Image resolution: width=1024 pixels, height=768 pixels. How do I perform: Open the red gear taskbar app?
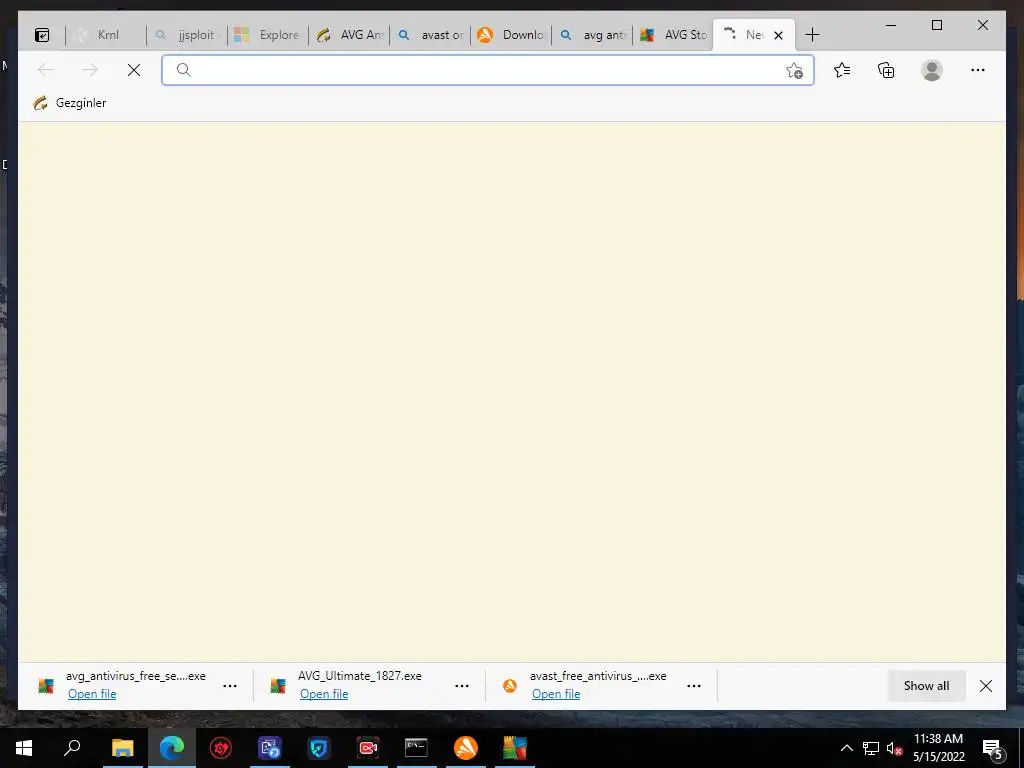[x=221, y=748]
